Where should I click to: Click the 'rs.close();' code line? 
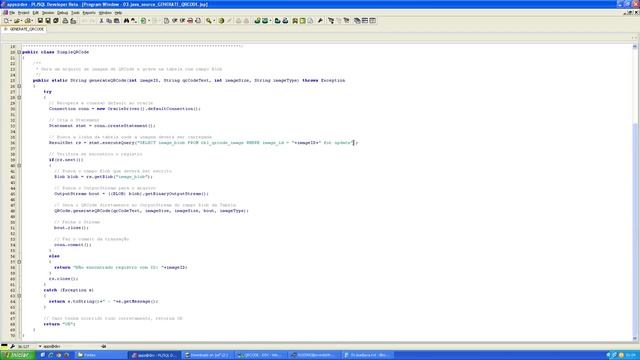point(63,279)
